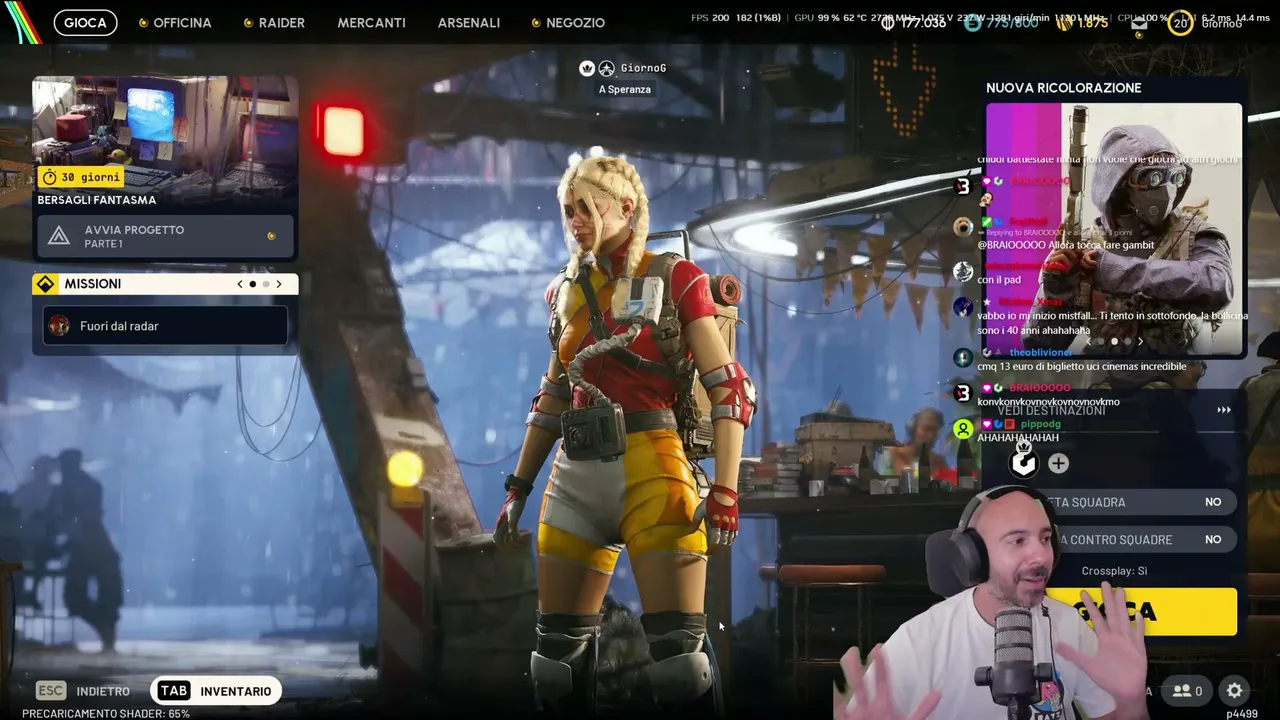Go to previous mission with left chevron

240,284
